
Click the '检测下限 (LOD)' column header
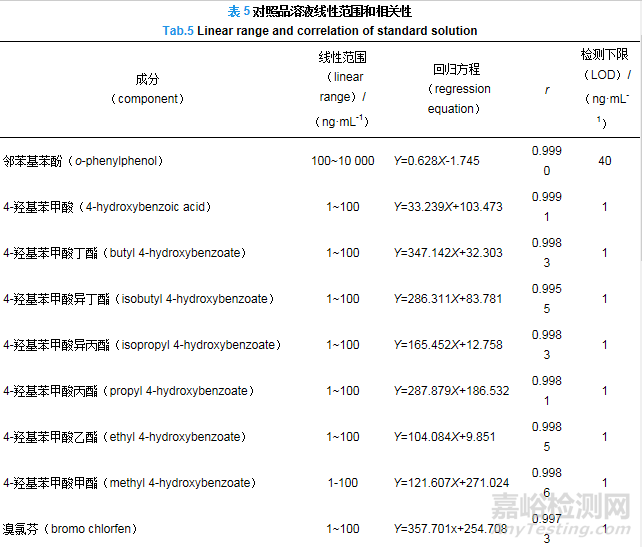click(x=604, y=88)
